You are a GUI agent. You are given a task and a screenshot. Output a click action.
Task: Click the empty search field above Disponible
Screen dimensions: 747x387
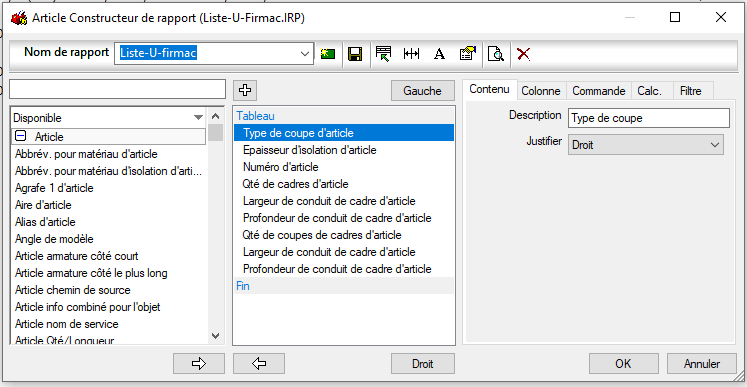point(117,89)
